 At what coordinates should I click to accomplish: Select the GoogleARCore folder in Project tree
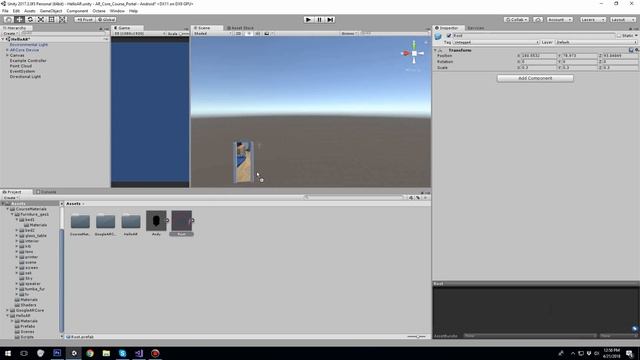[x=29, y=310]
